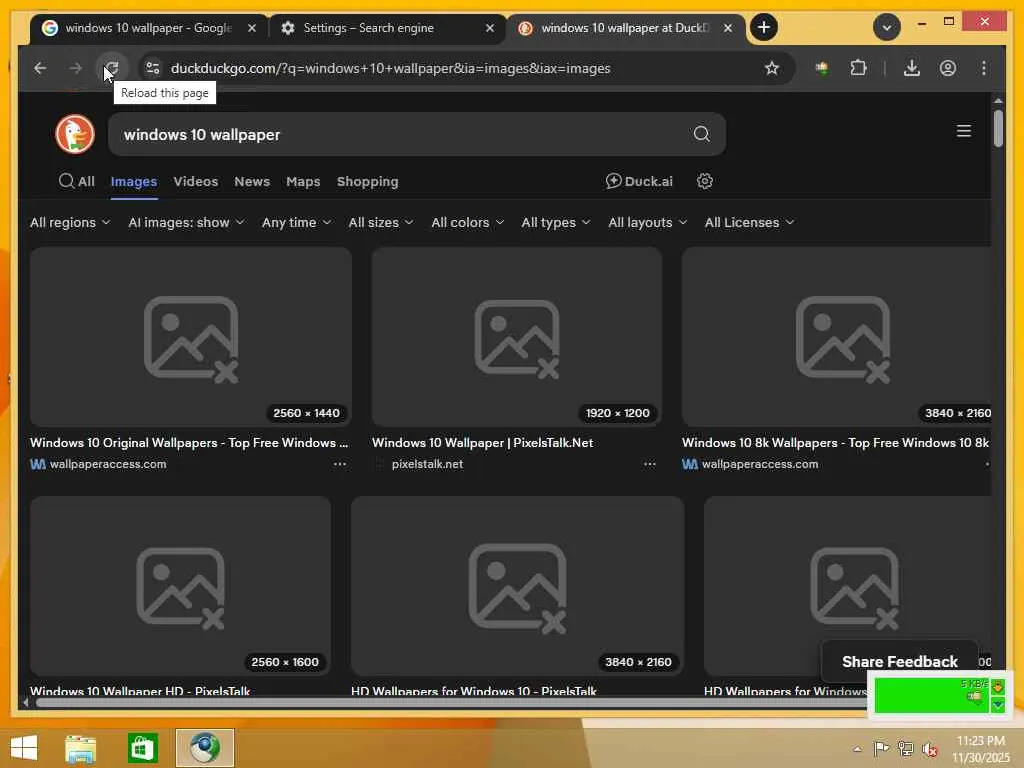Open the browser three-dot menu
1024x768 pixels.
point(984,68)
